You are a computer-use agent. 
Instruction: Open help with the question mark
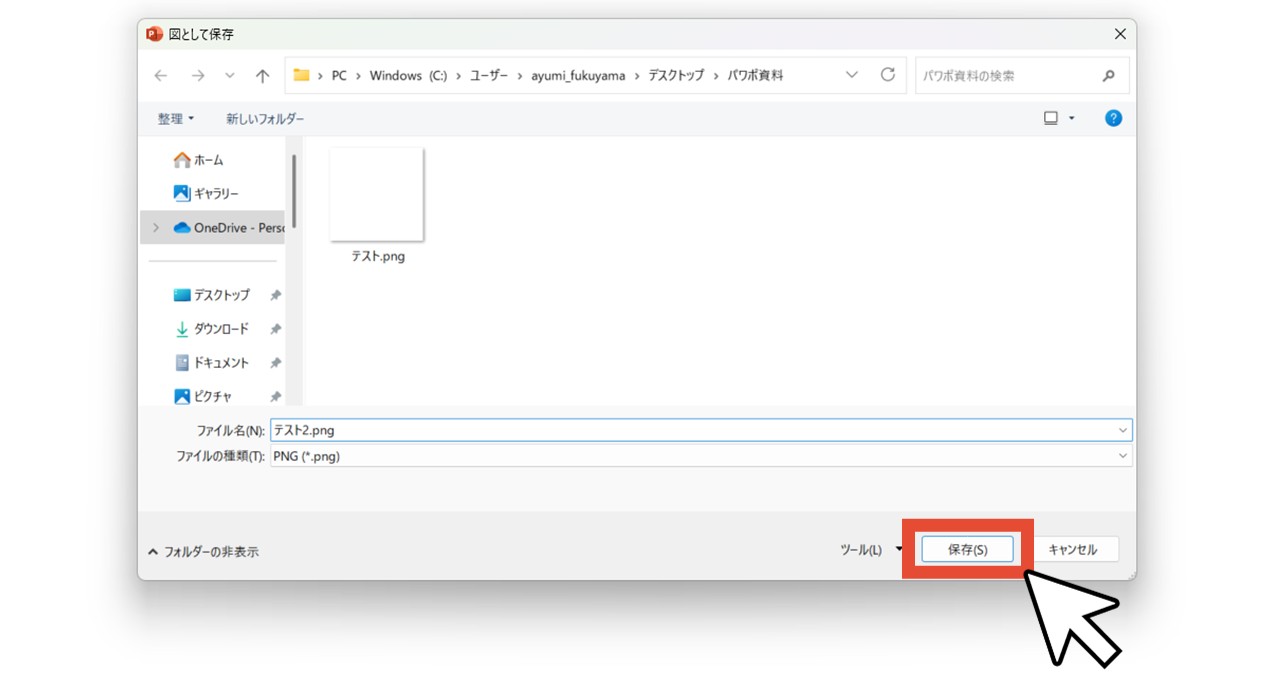pos(1113,118)
